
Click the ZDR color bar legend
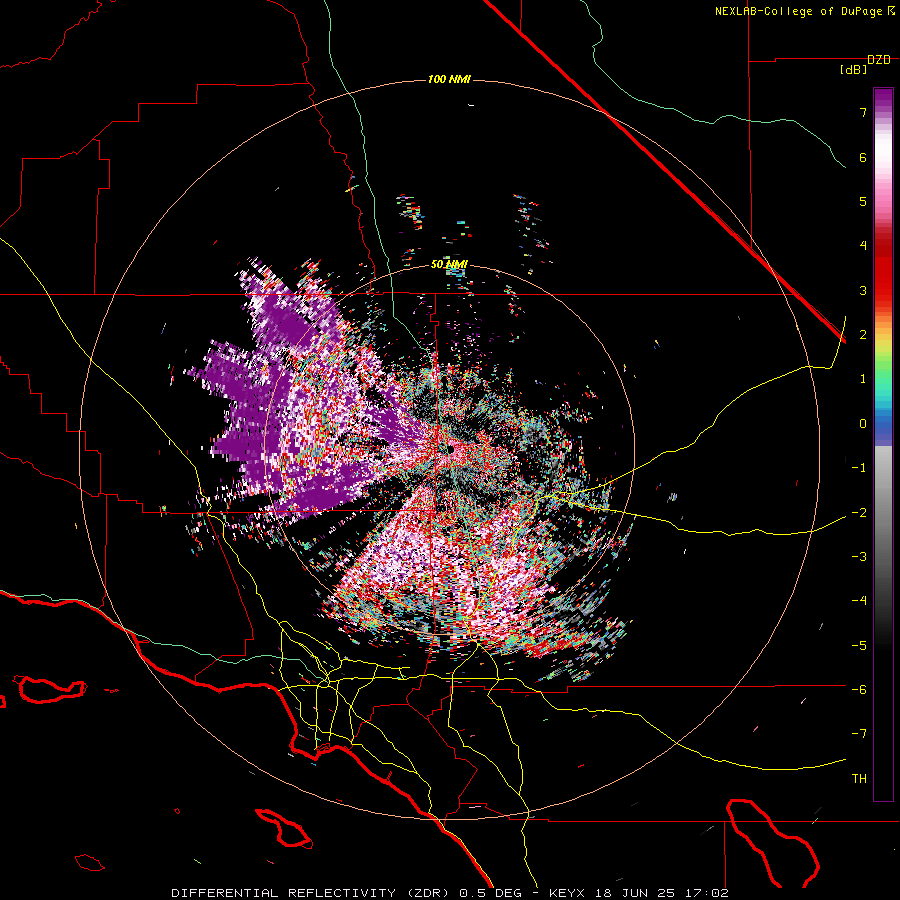pyautogui.click(x=883, y=444)
